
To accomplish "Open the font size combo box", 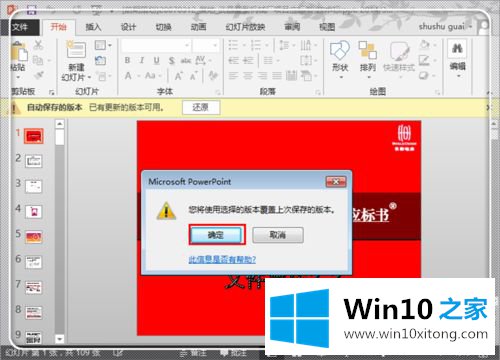I will point(206,45).
